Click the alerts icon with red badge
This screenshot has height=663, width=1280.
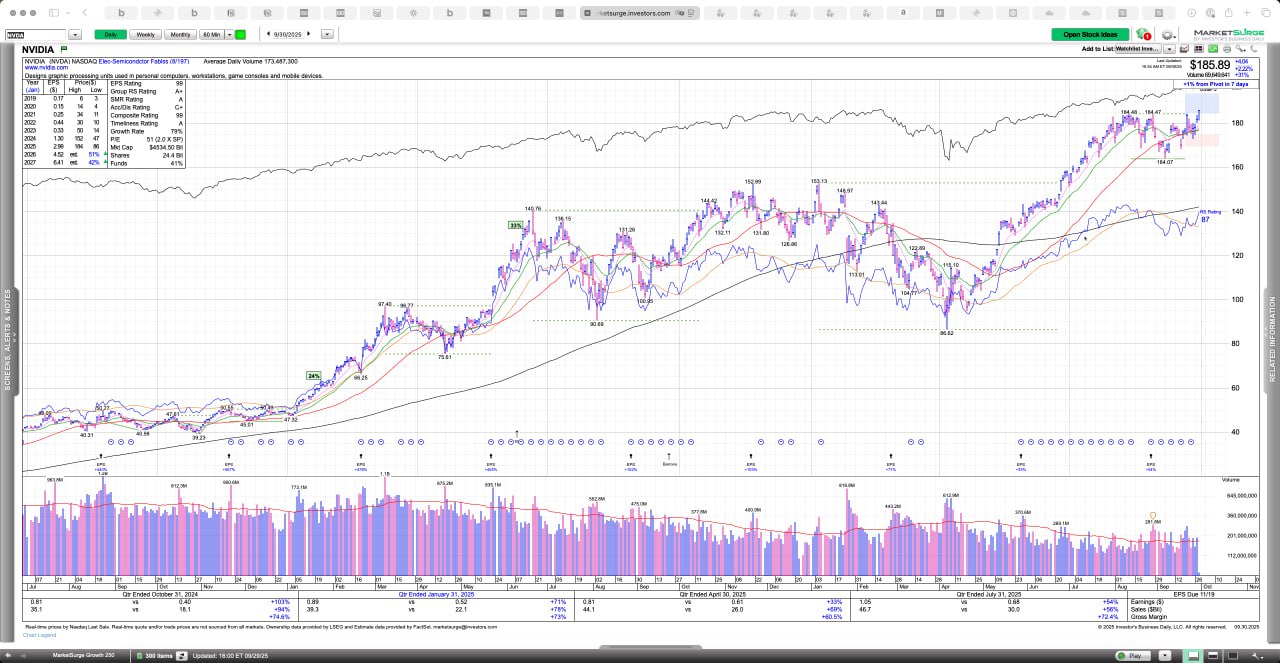pos(1144,35)
